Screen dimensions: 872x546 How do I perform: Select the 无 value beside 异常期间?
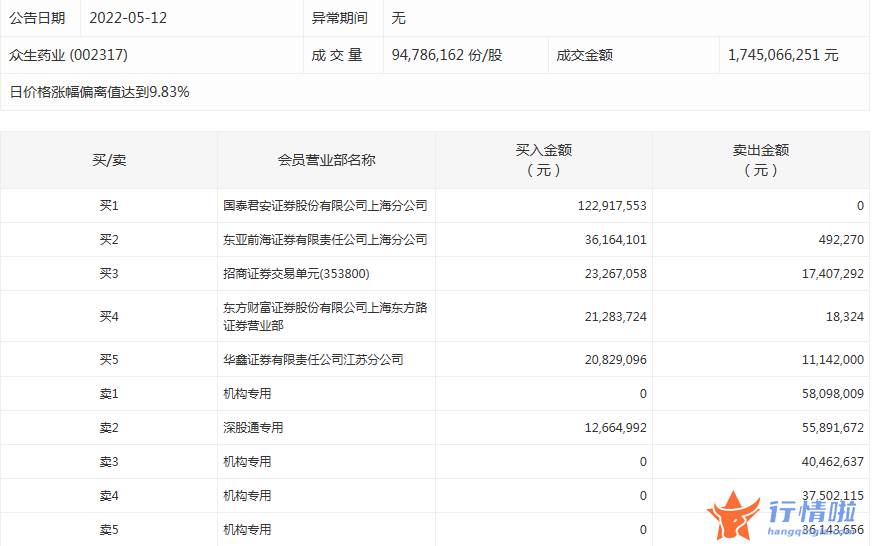tap(398, 18)
